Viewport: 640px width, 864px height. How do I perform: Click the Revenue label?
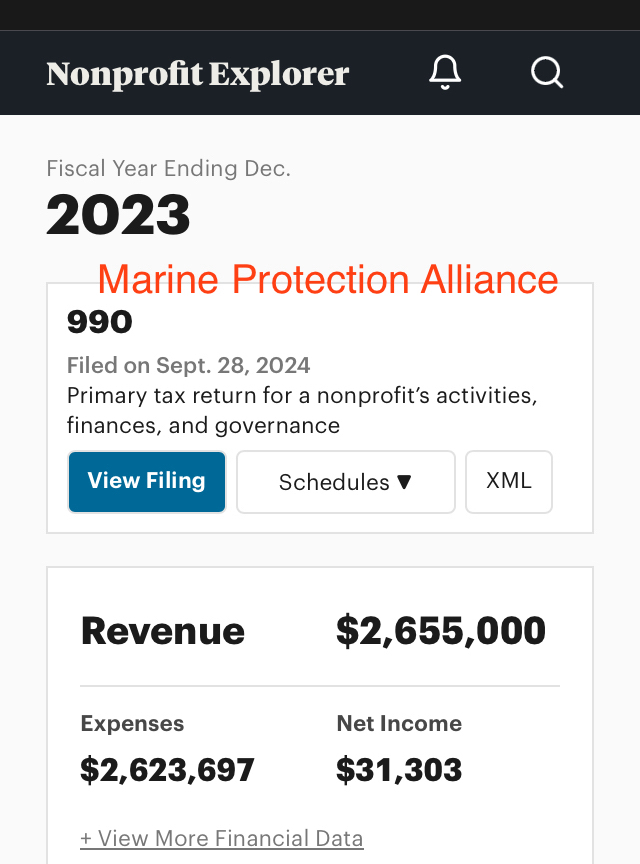(163, 631)
